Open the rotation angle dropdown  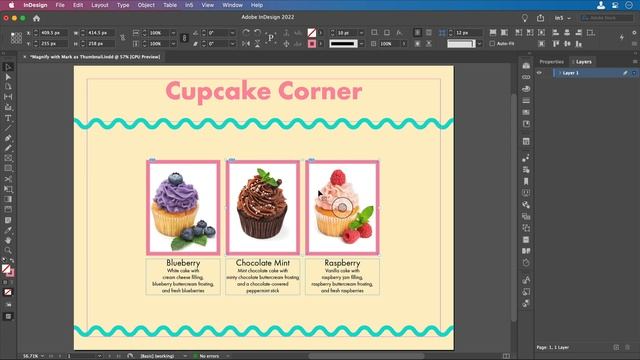pos(232,33)
